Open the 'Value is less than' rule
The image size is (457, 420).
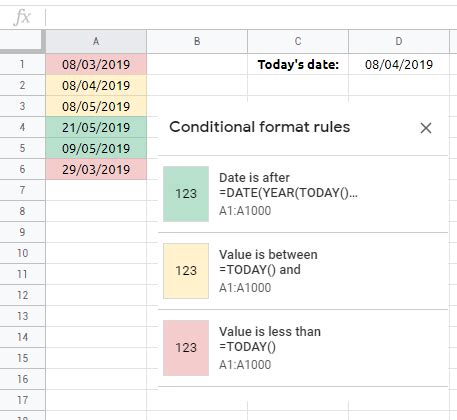[303, 348]
